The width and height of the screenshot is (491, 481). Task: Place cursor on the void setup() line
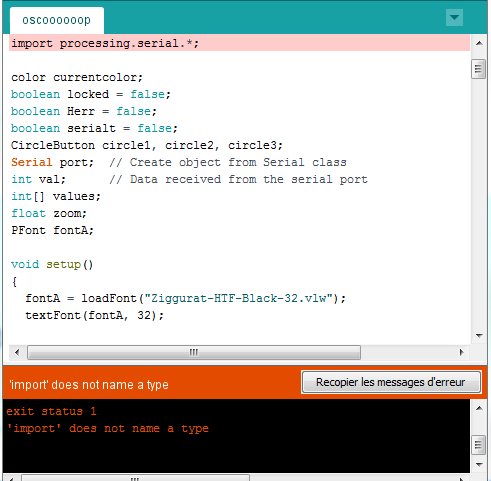pos(52,264)
